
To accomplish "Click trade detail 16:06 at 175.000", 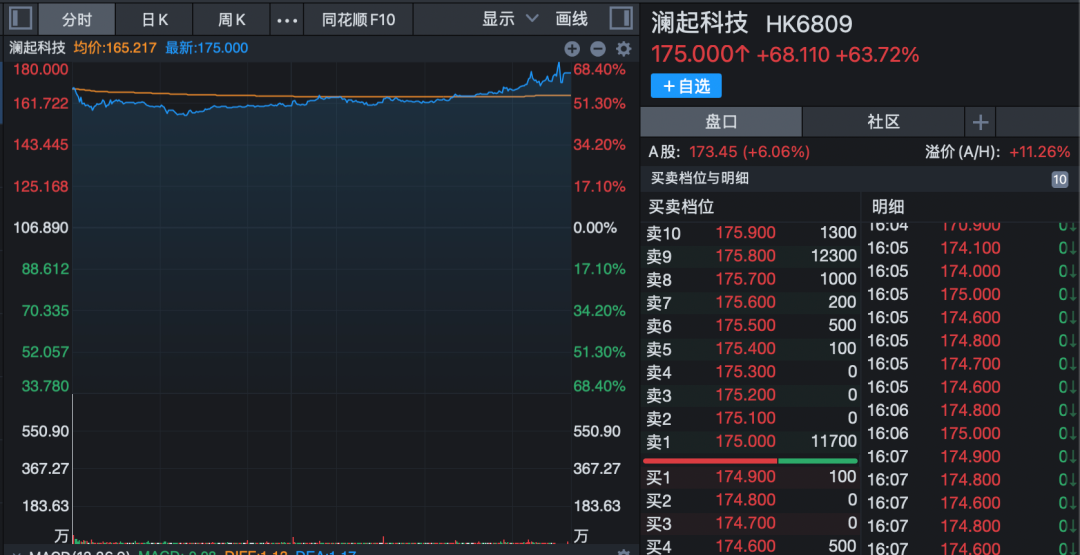I will coord(971,433).
